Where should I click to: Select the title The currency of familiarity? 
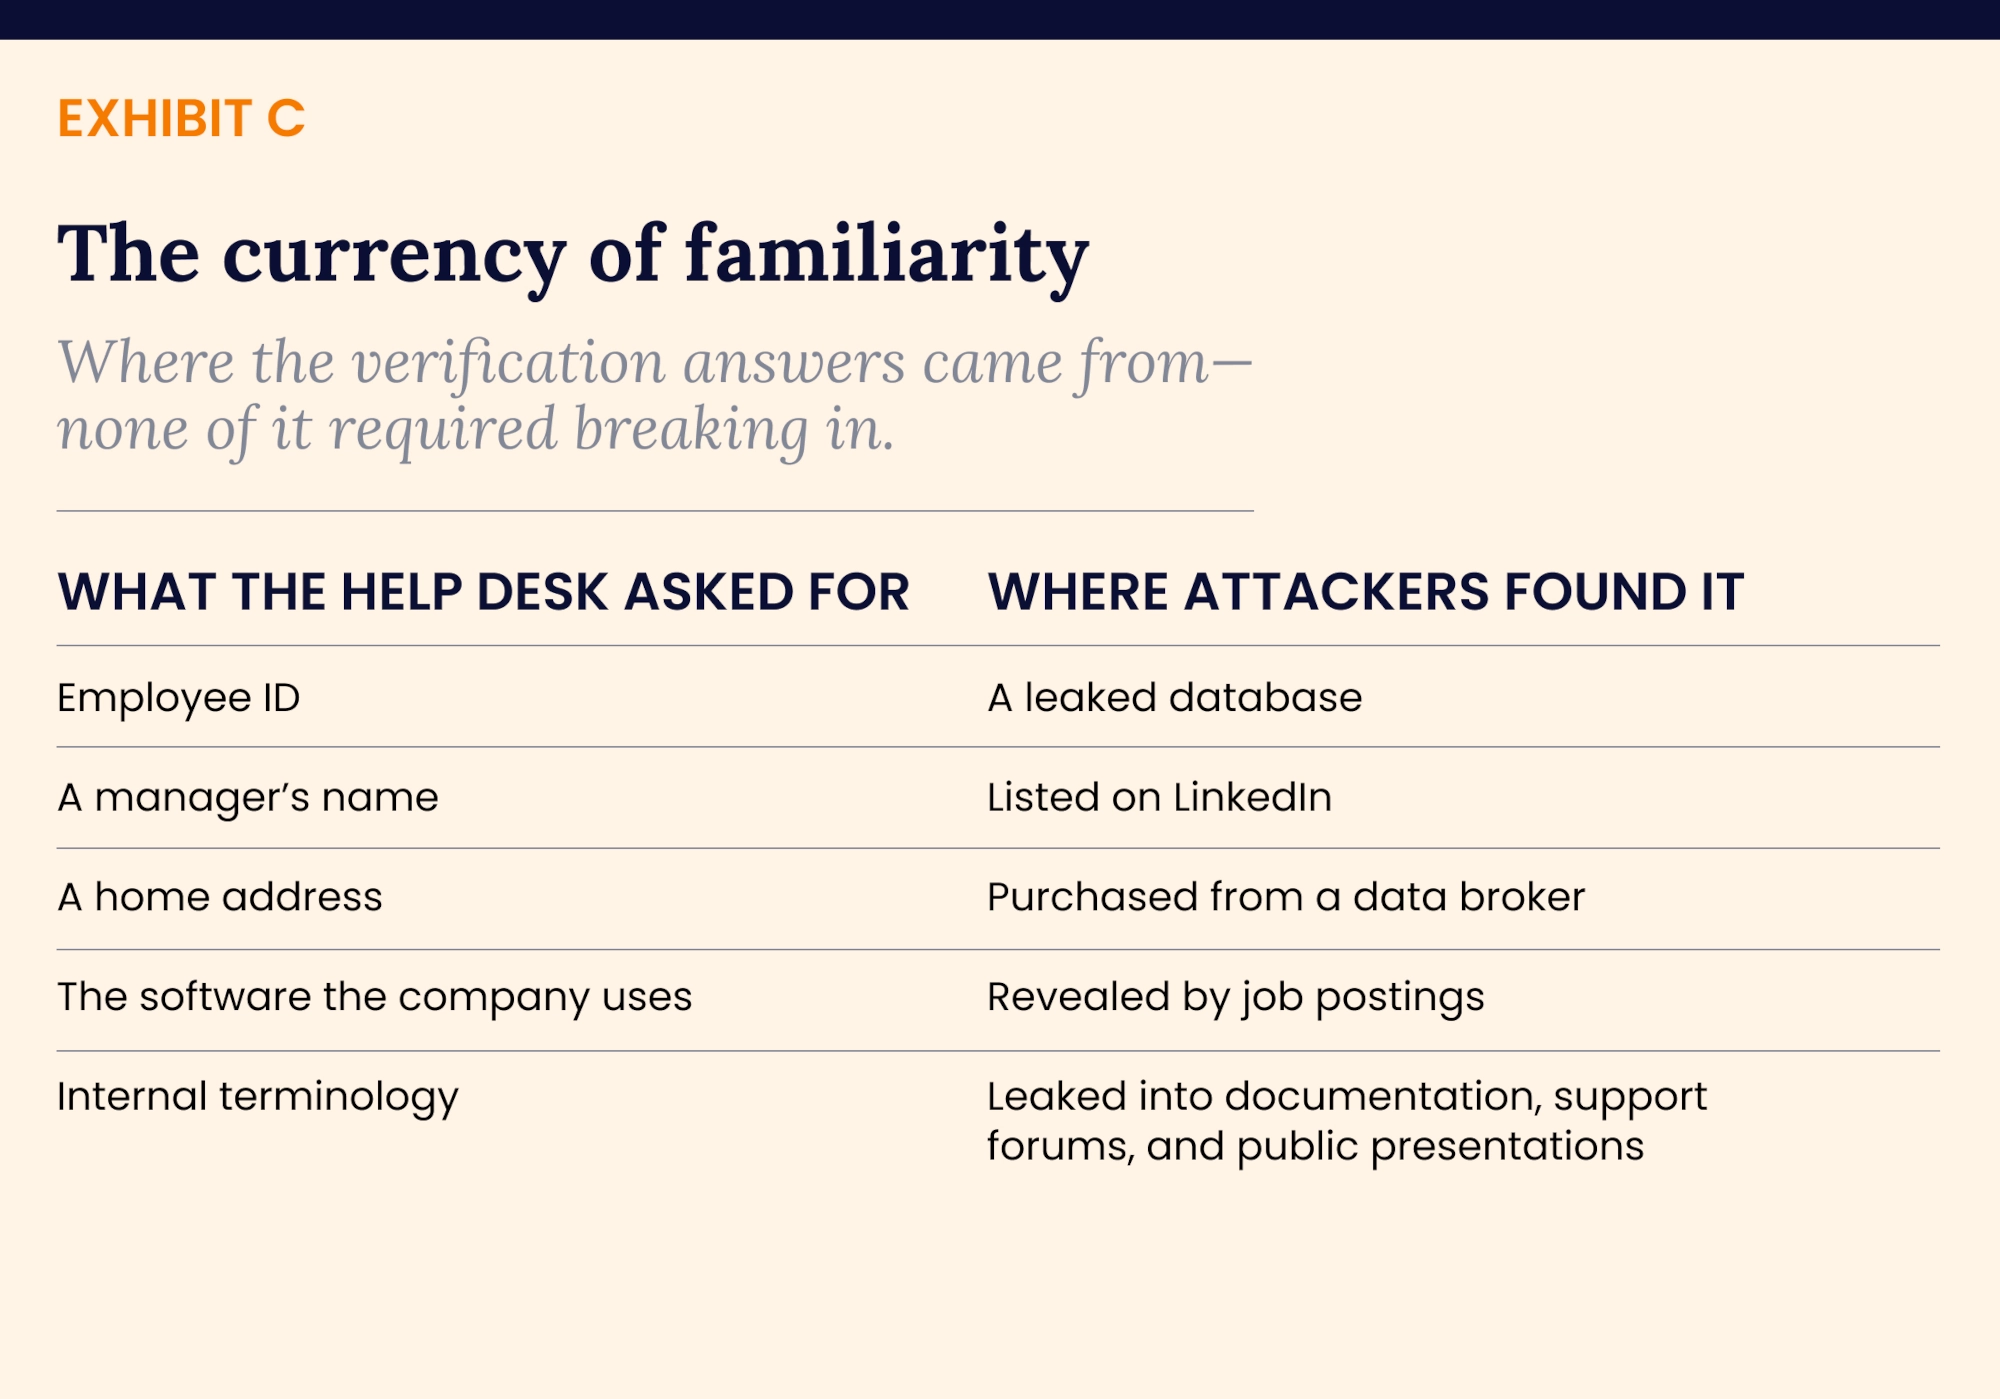(573, 255)
